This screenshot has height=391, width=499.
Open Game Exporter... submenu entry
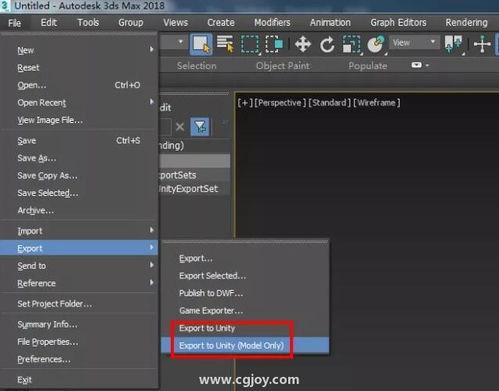pyautogui.click(x=245, y=311)
